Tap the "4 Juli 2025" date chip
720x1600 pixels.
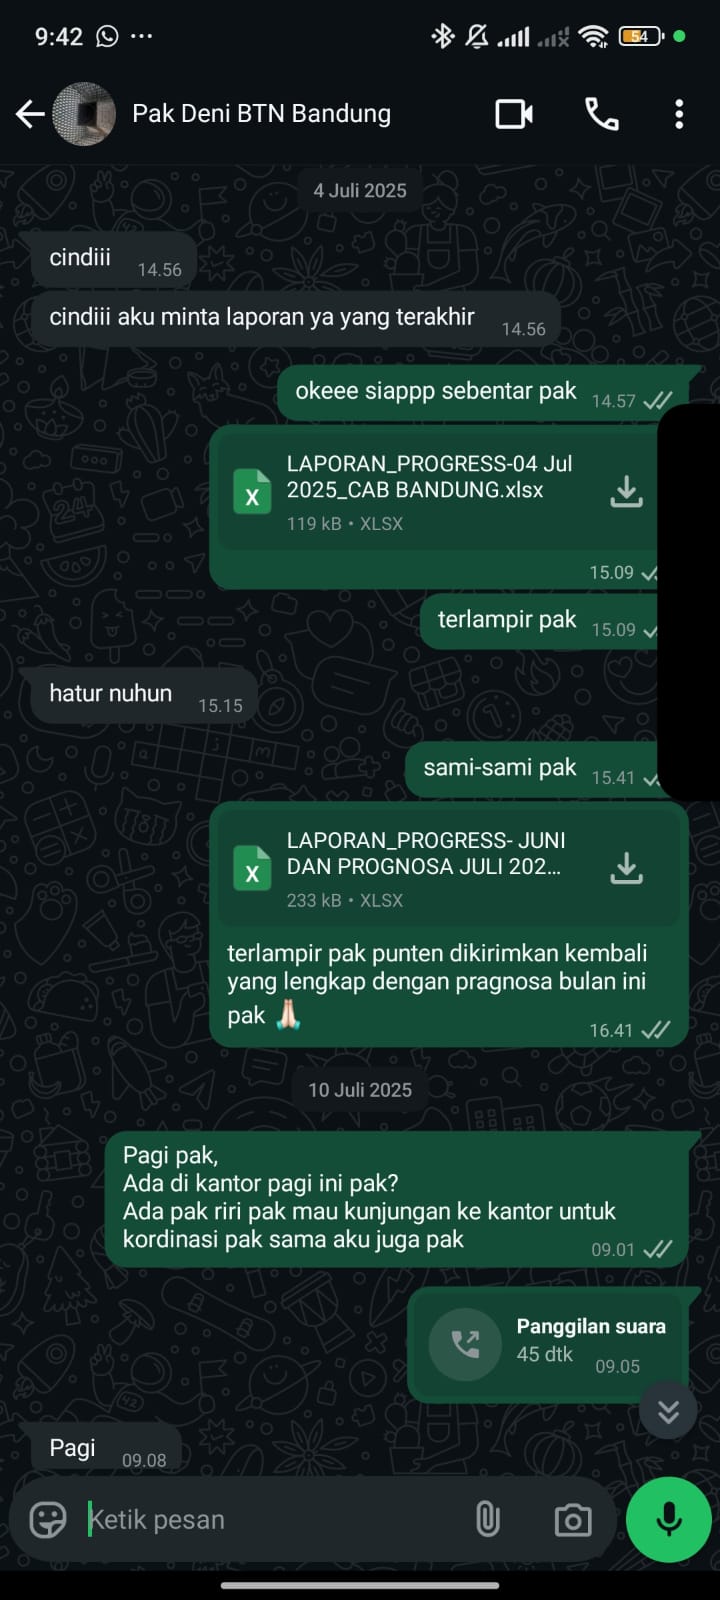[360, 191]
